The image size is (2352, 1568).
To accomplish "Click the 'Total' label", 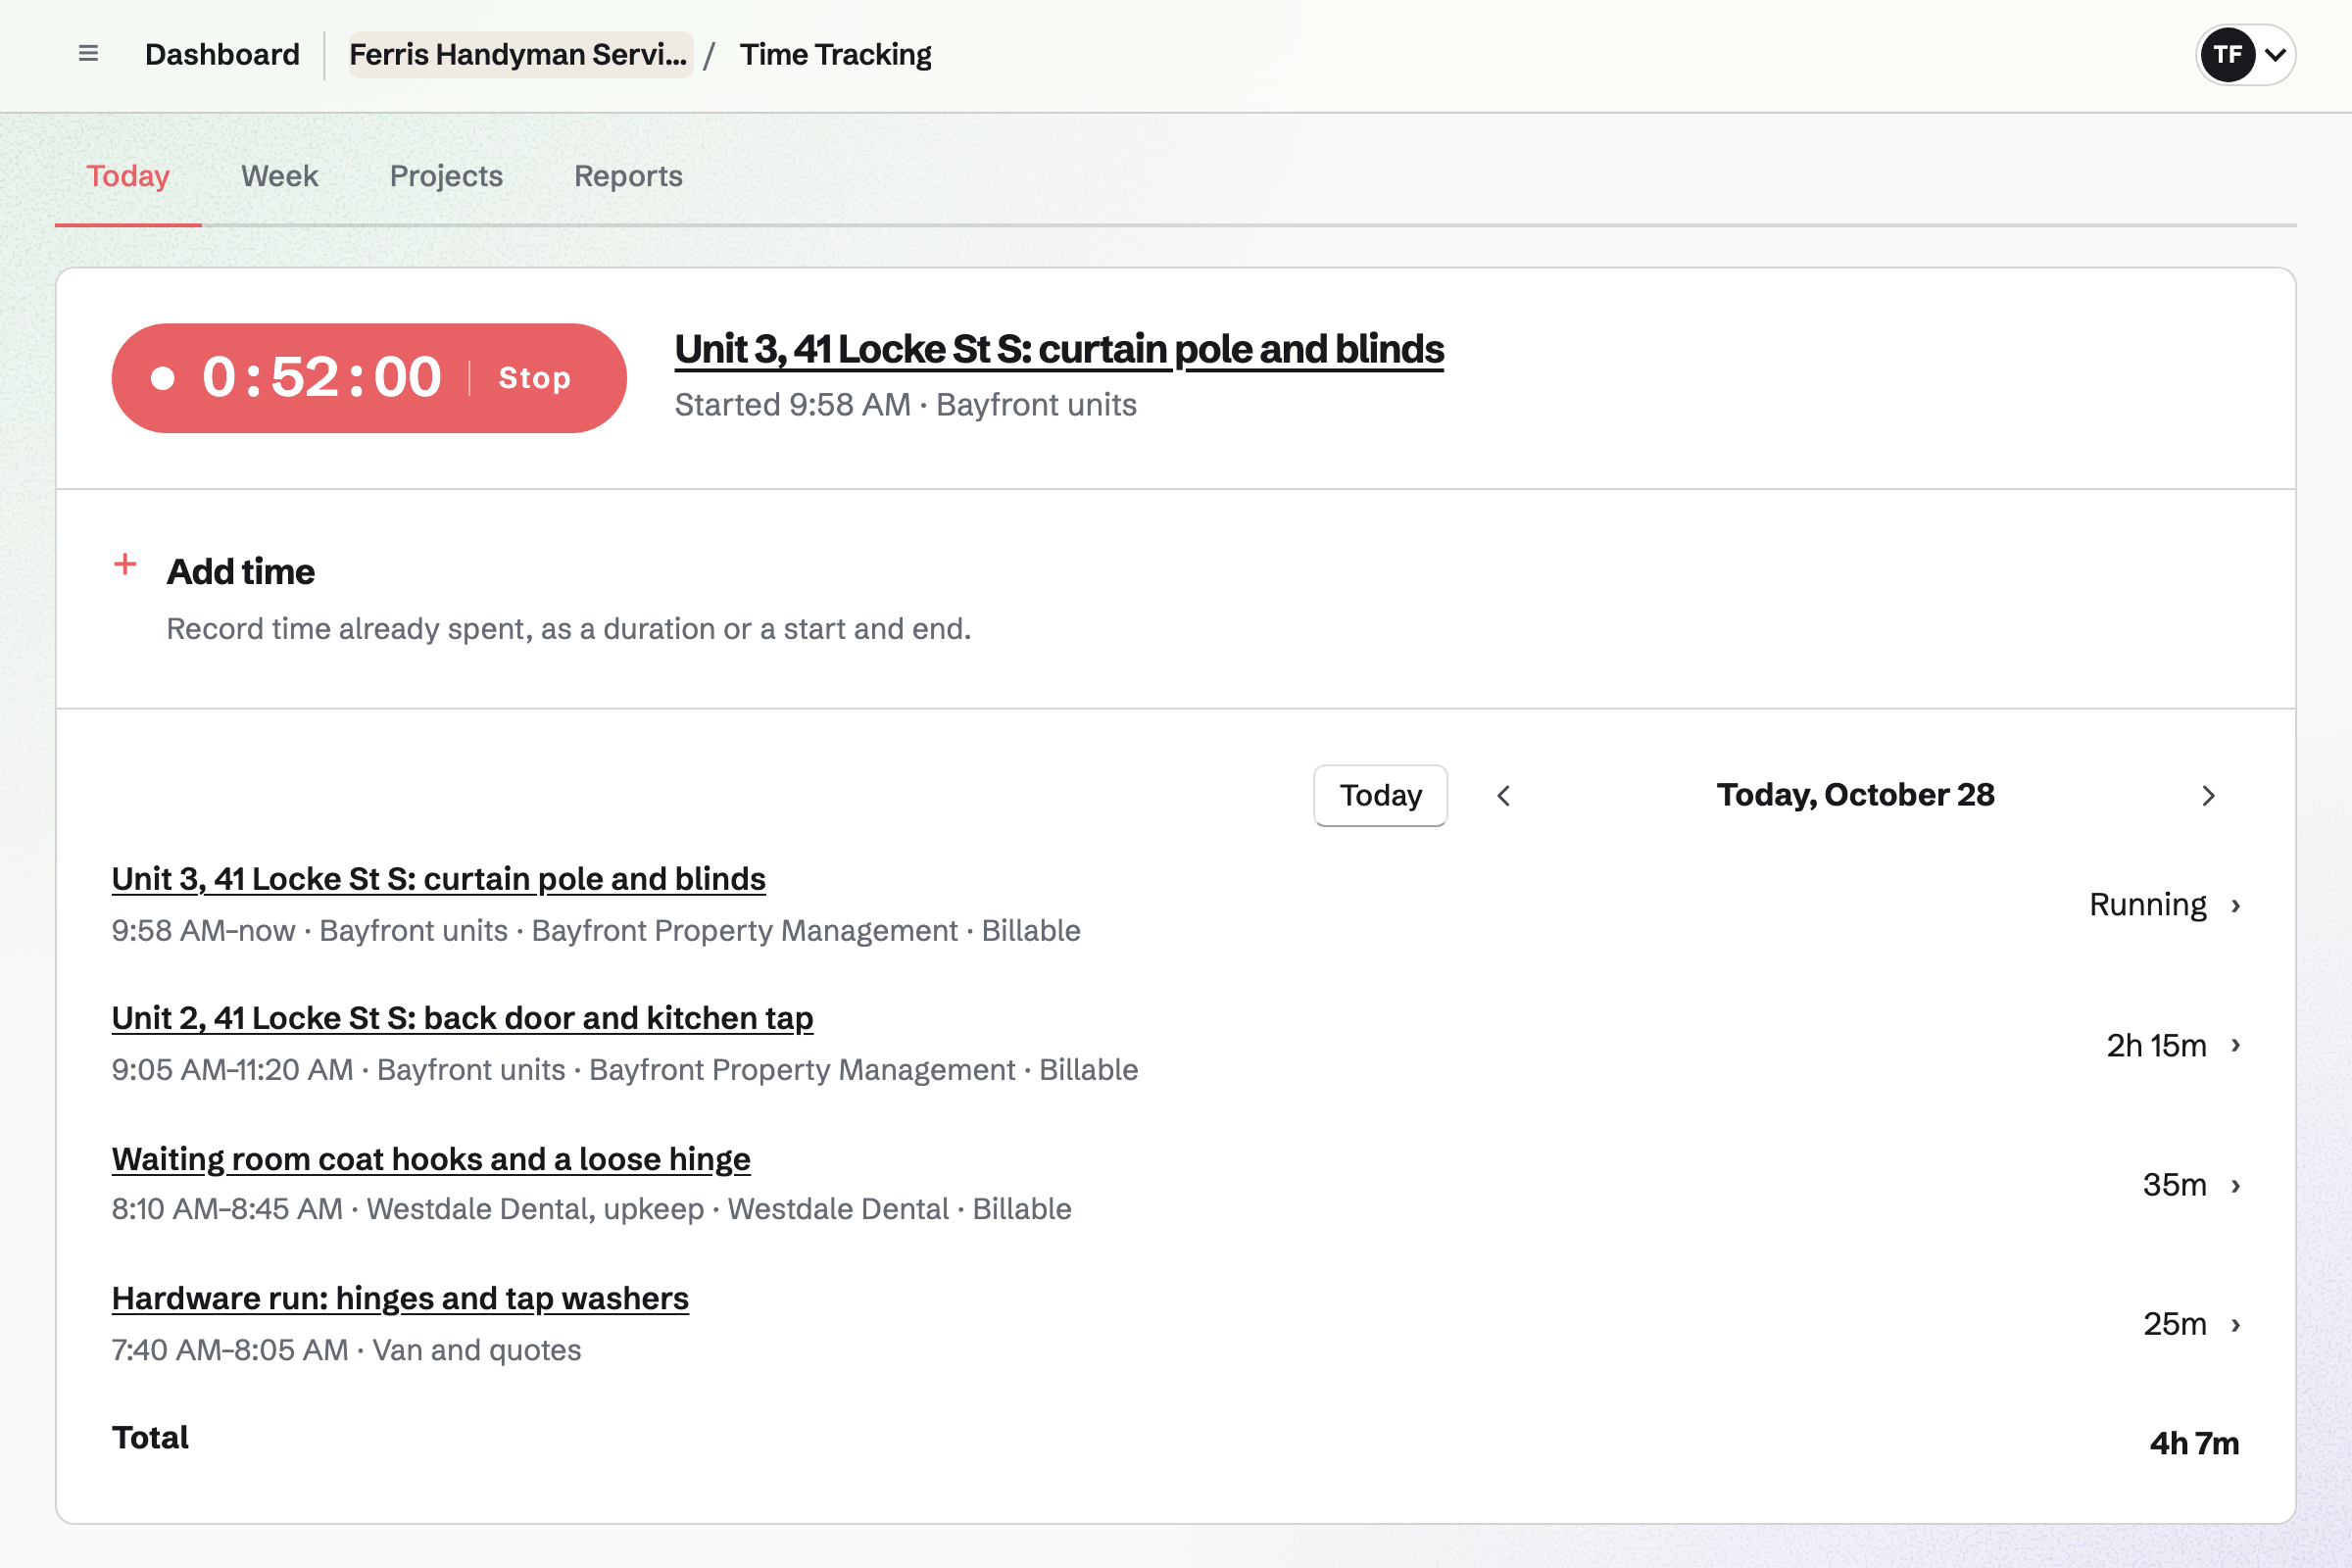I will [150, 1437].
